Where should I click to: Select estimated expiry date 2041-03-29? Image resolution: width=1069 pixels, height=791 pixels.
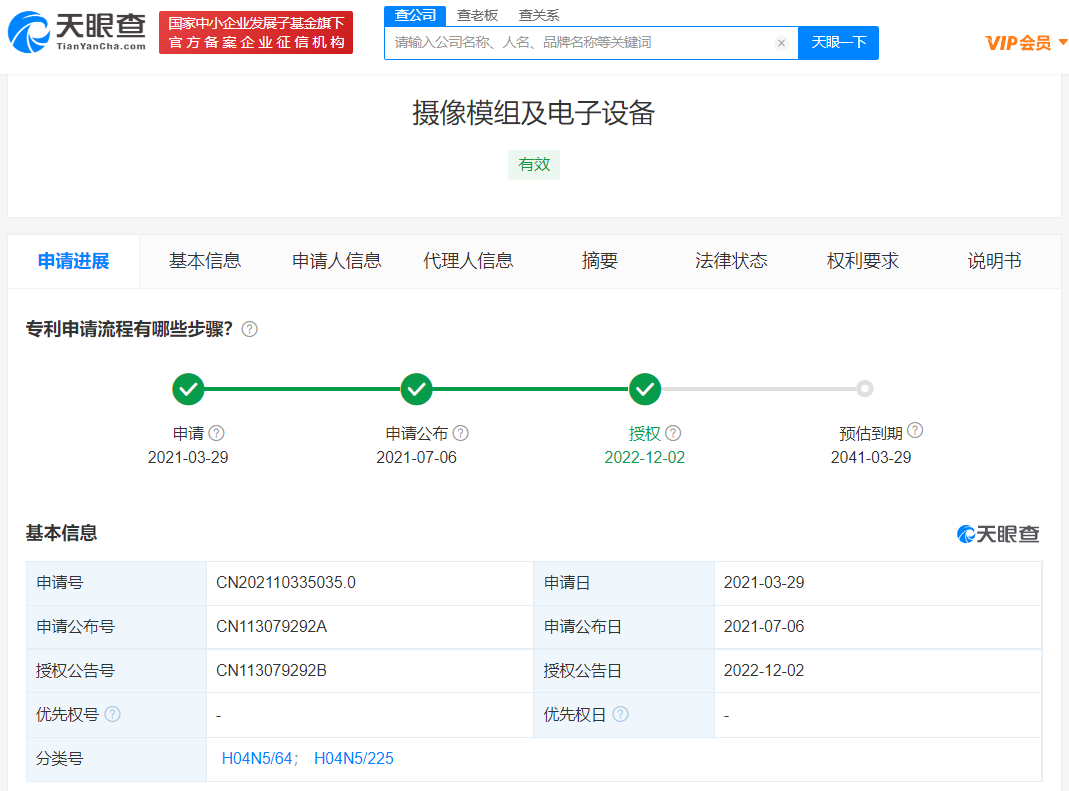click(x=871, y=457)
